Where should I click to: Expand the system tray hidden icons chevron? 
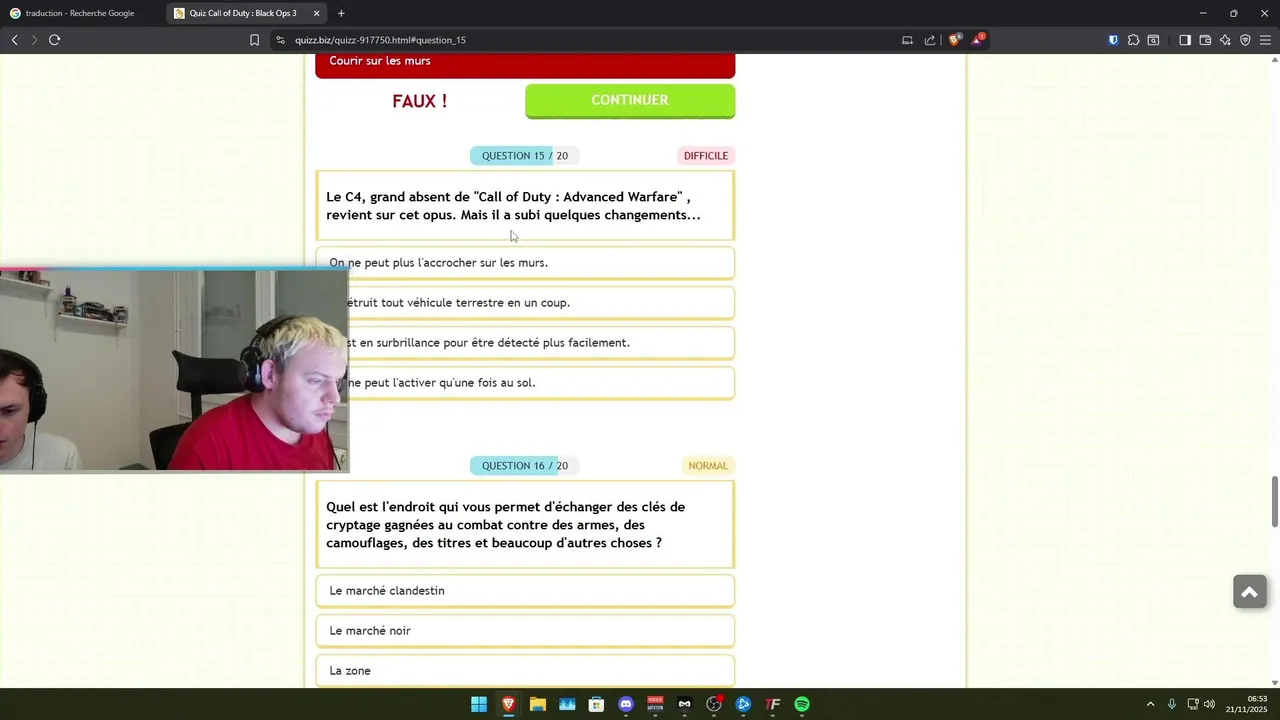point(1150,704)
